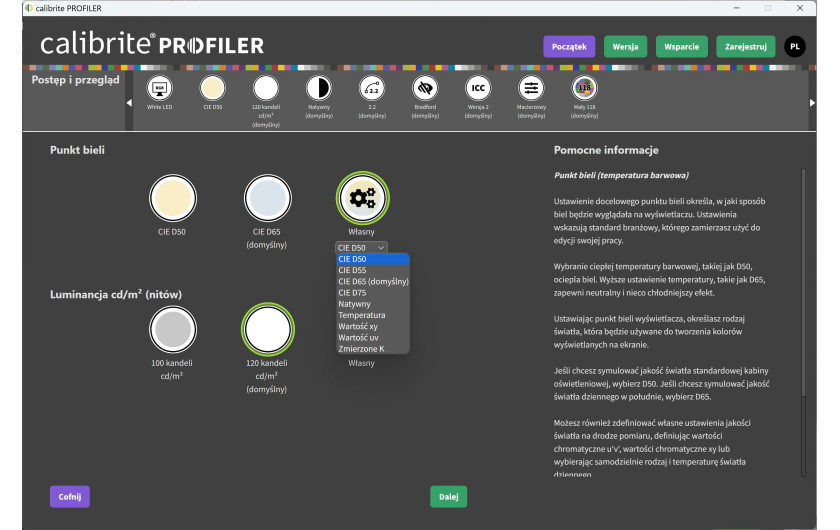840x530 pixels.
Task: Pick Natywny from the white point list
Action: 373,304
